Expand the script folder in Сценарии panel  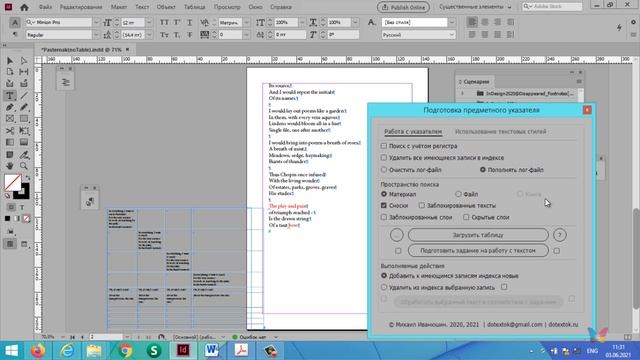click(x=463, y=93)
